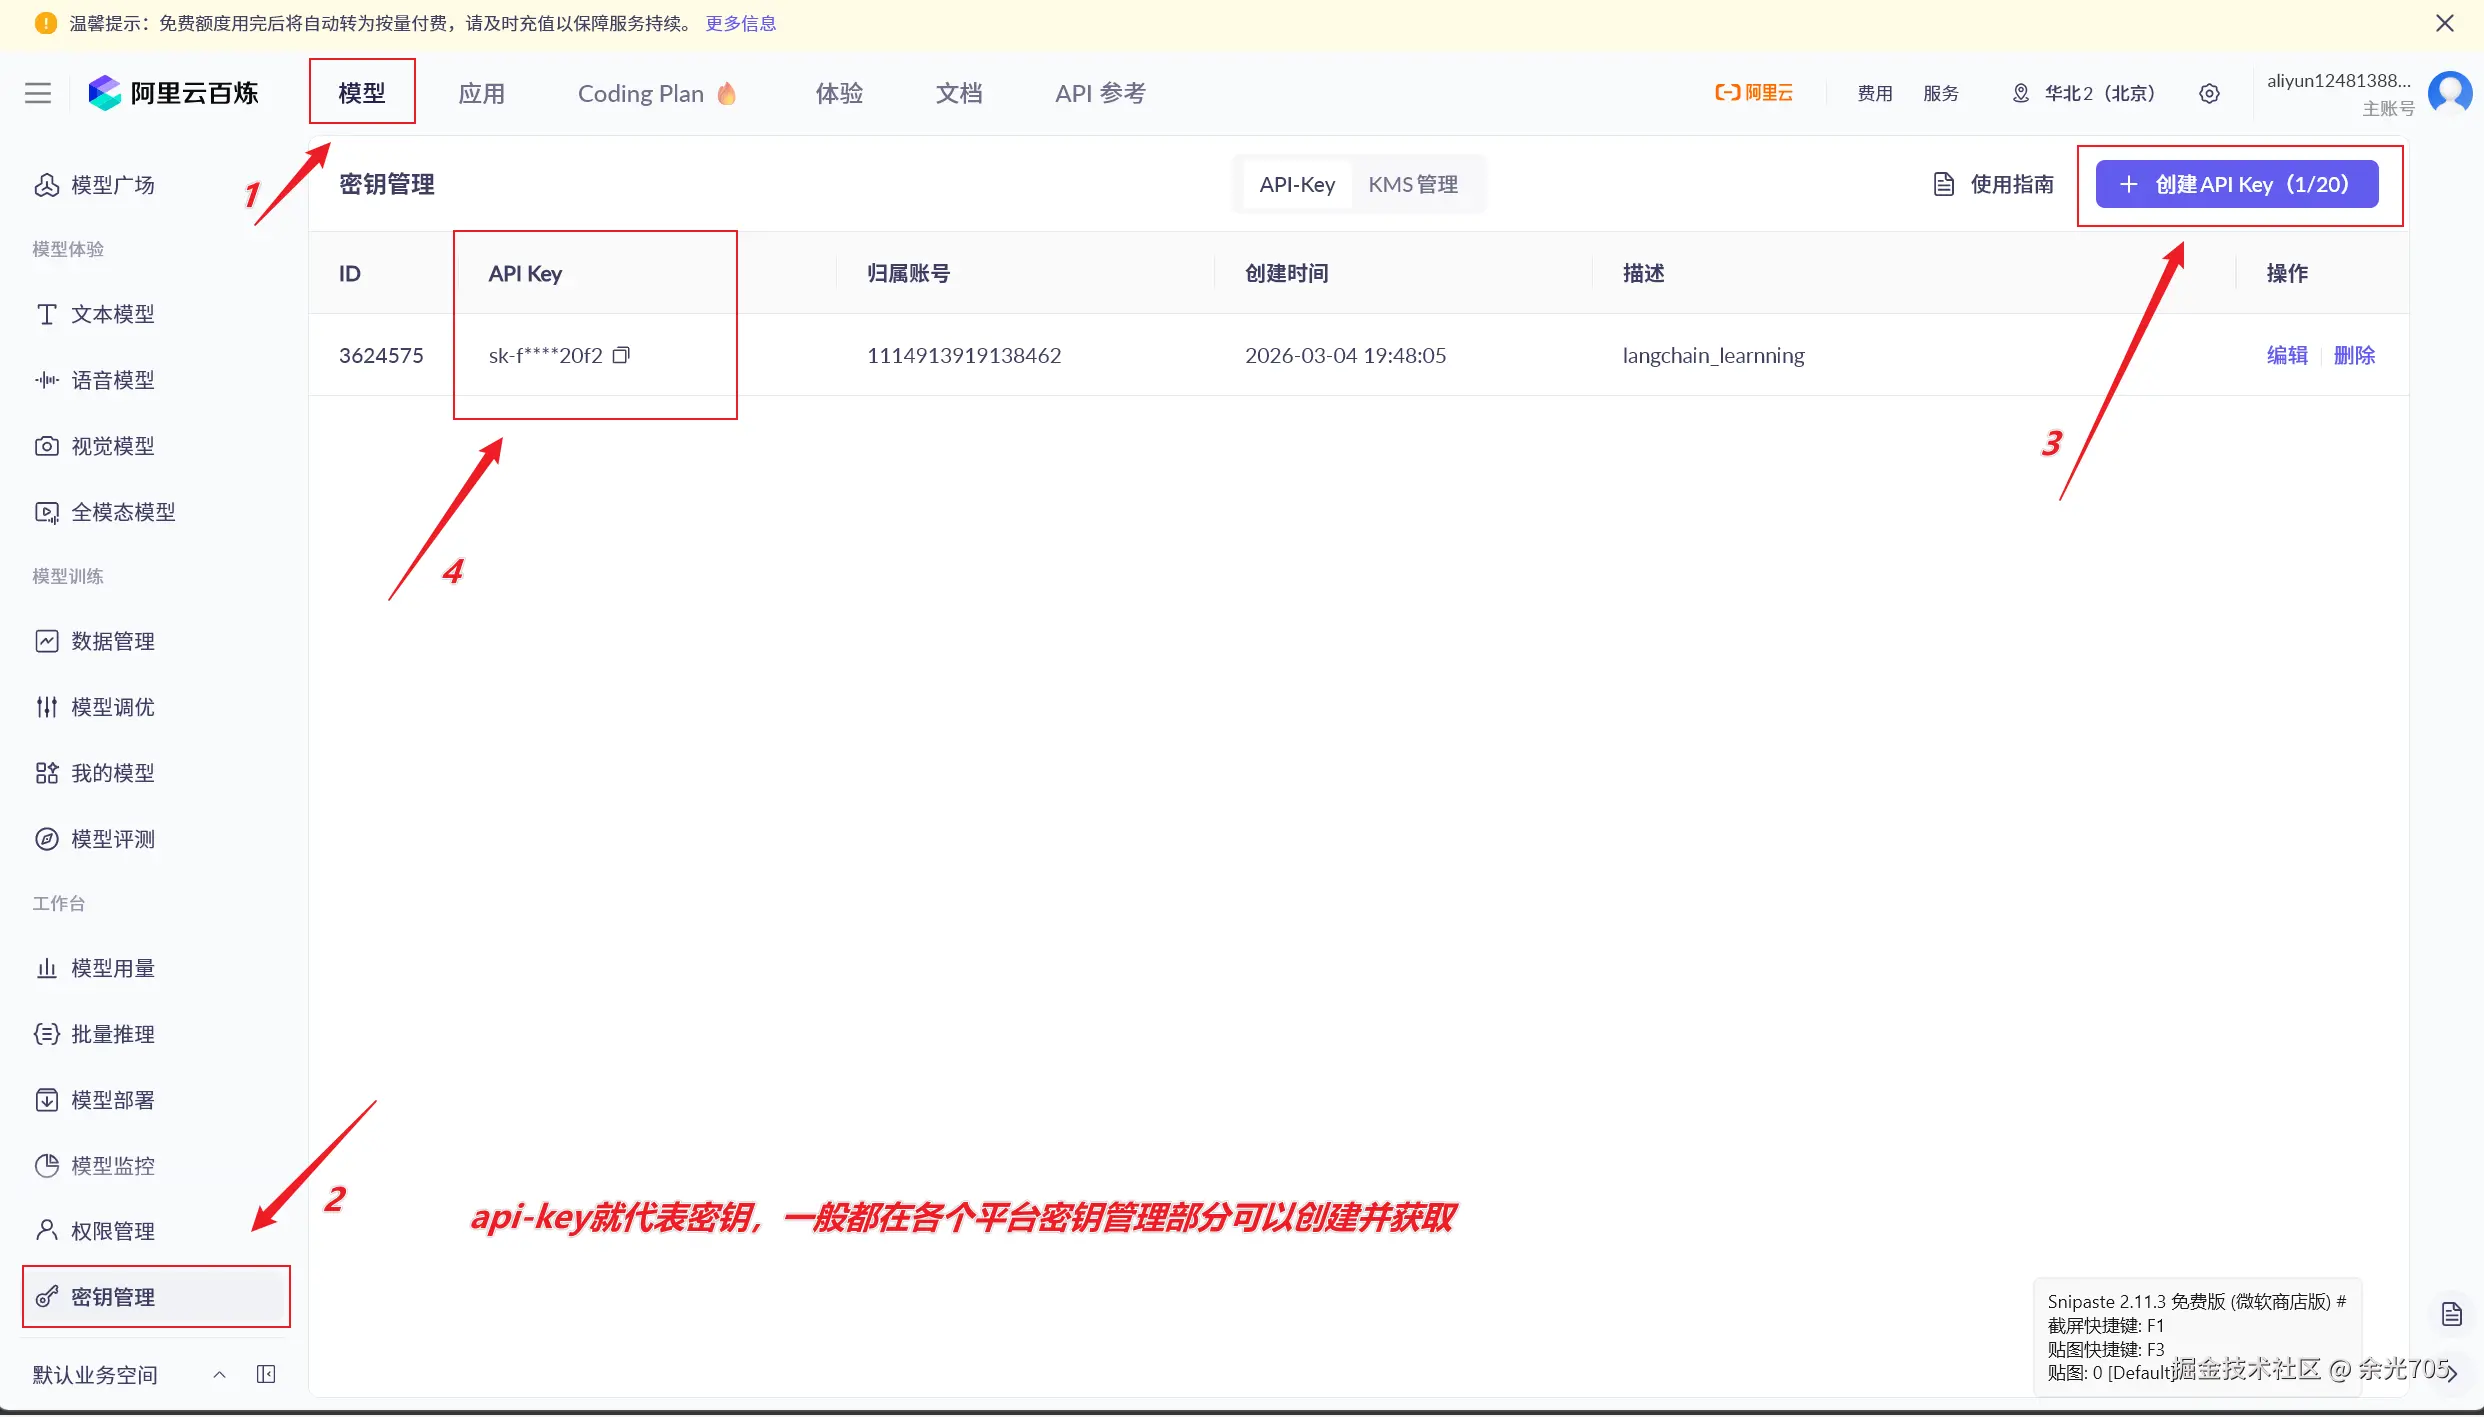Open 模型监控 in the sidebar
2484x1417 pixels.
(x=113, y=1166)
